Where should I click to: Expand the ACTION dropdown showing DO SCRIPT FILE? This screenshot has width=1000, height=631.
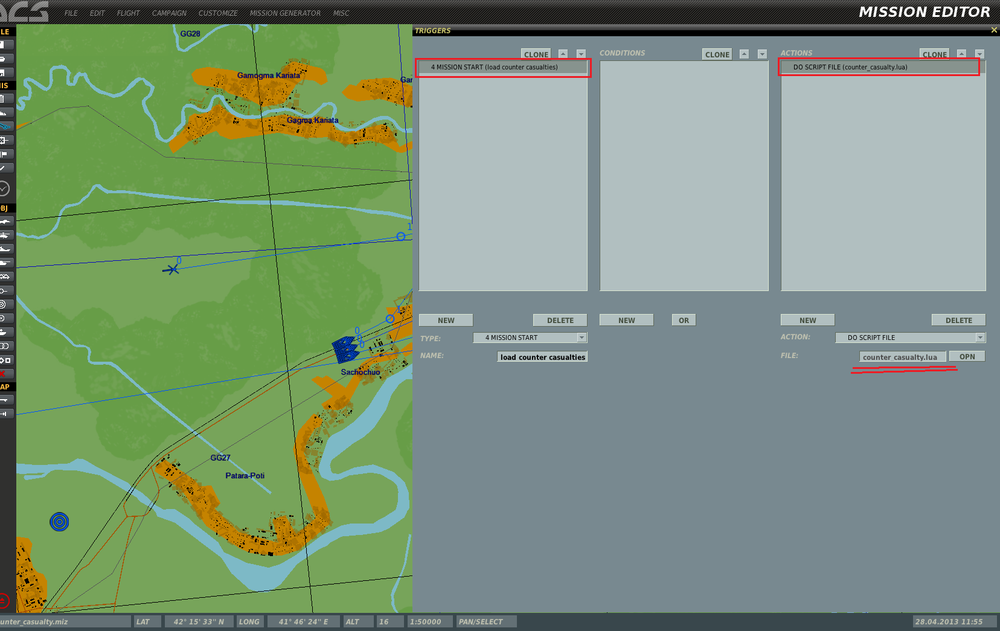[980, 338]
